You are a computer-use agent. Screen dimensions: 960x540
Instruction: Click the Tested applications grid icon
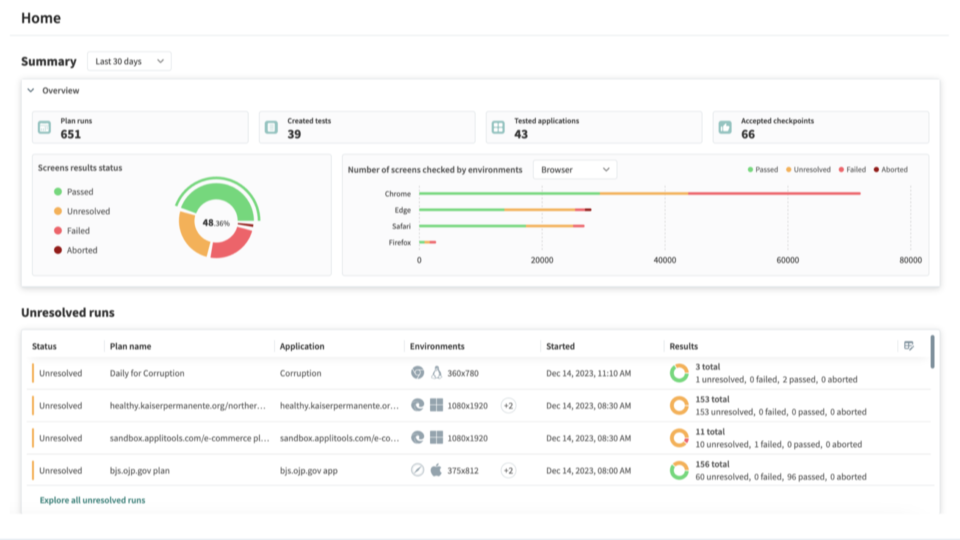pos(498,128)
